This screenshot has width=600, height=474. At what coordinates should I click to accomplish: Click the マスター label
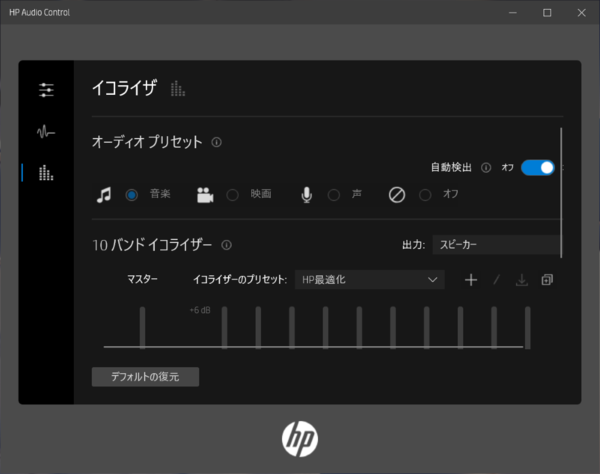click(142, 279)
